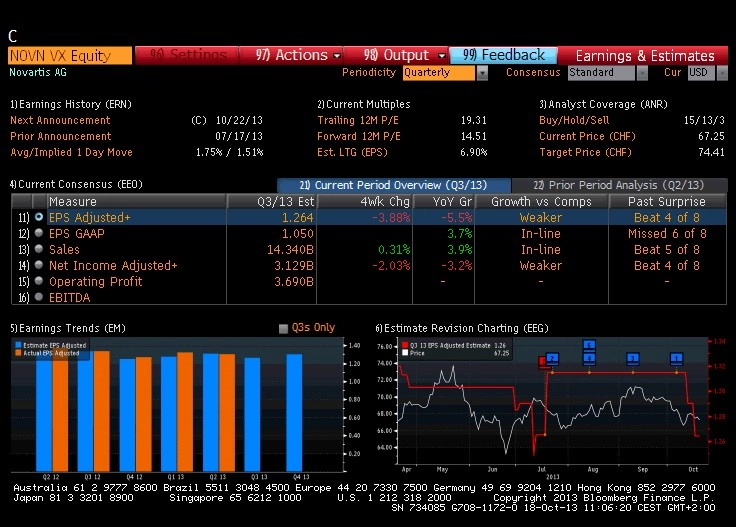Click the Target Price (CHF) value 74.41
This screenshot has height=527, width=736.
point(711,152)
